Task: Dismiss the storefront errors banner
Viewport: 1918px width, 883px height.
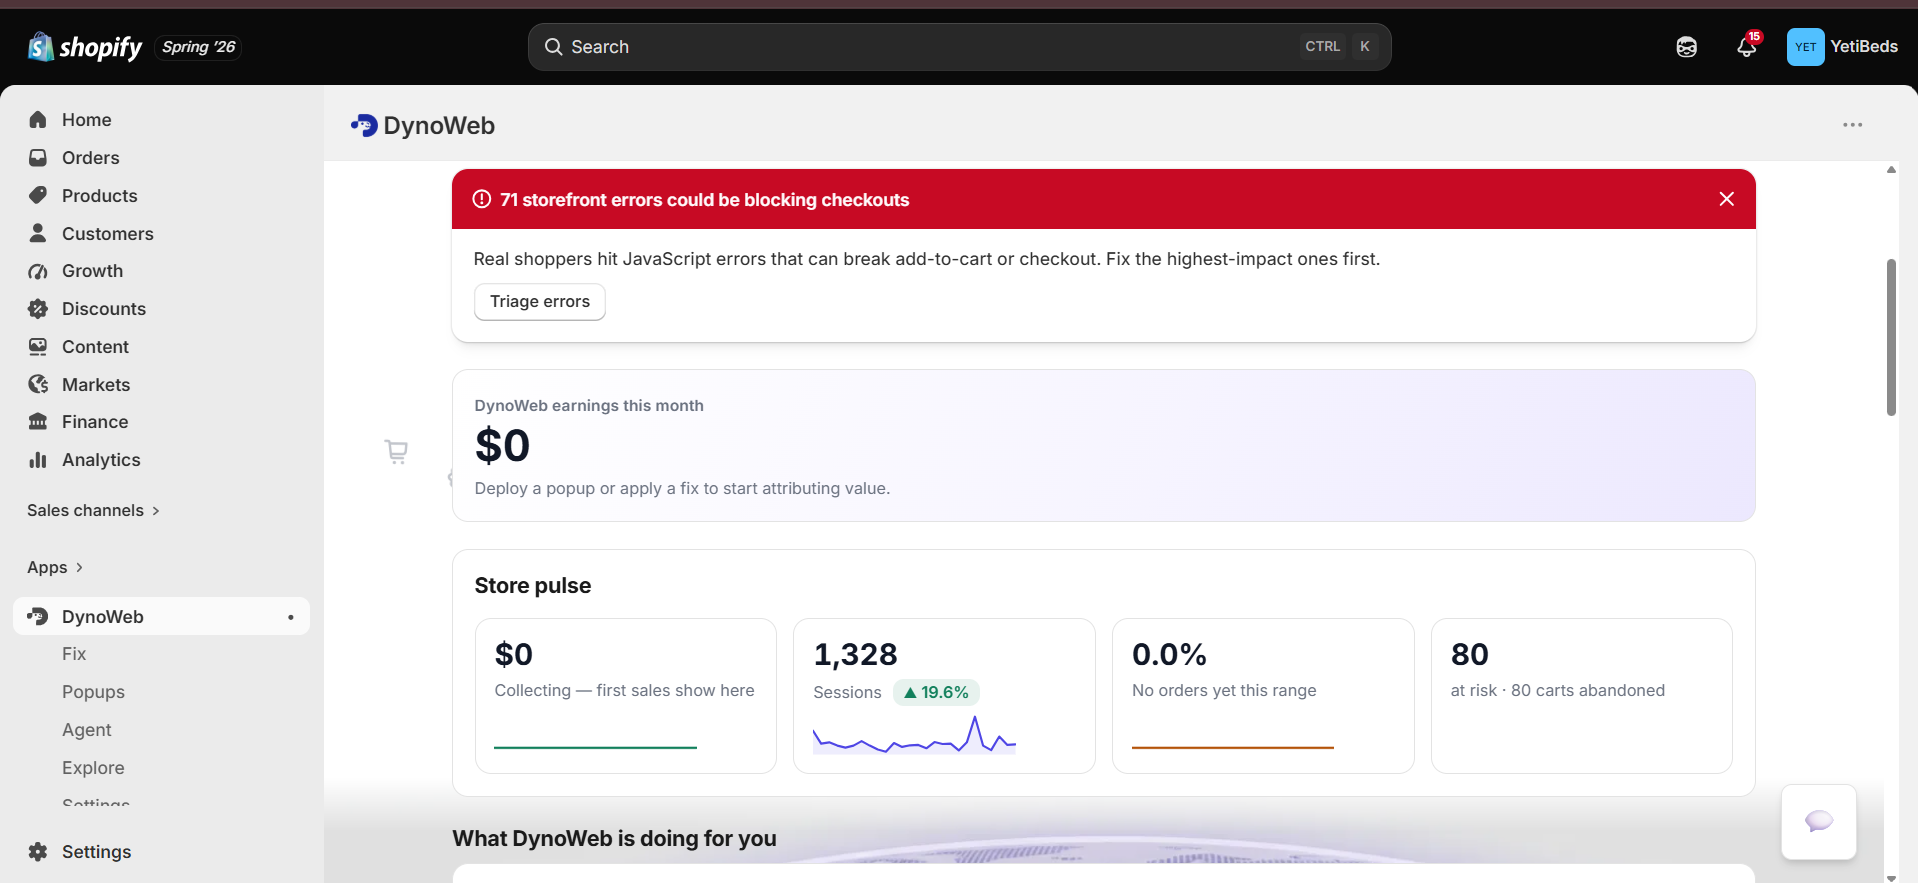Action: [1726, 199]
